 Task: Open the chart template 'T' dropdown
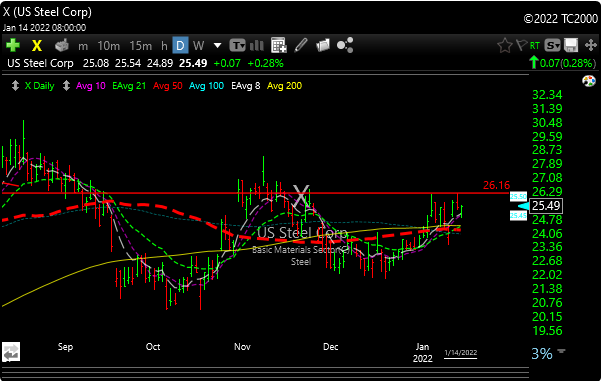pyautogui.click(x=238, y=46)
